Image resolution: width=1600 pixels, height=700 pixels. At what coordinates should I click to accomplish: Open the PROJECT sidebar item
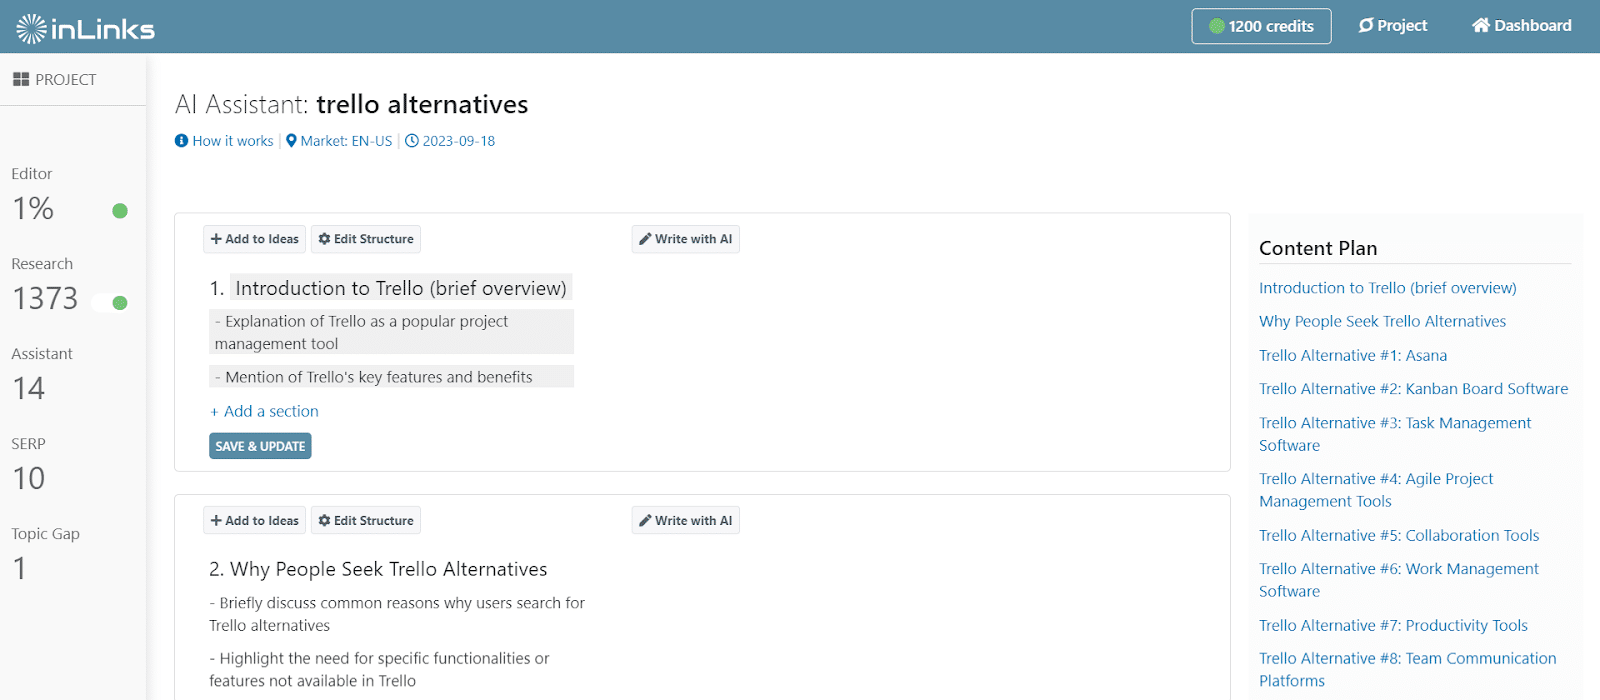coord(55,79)
